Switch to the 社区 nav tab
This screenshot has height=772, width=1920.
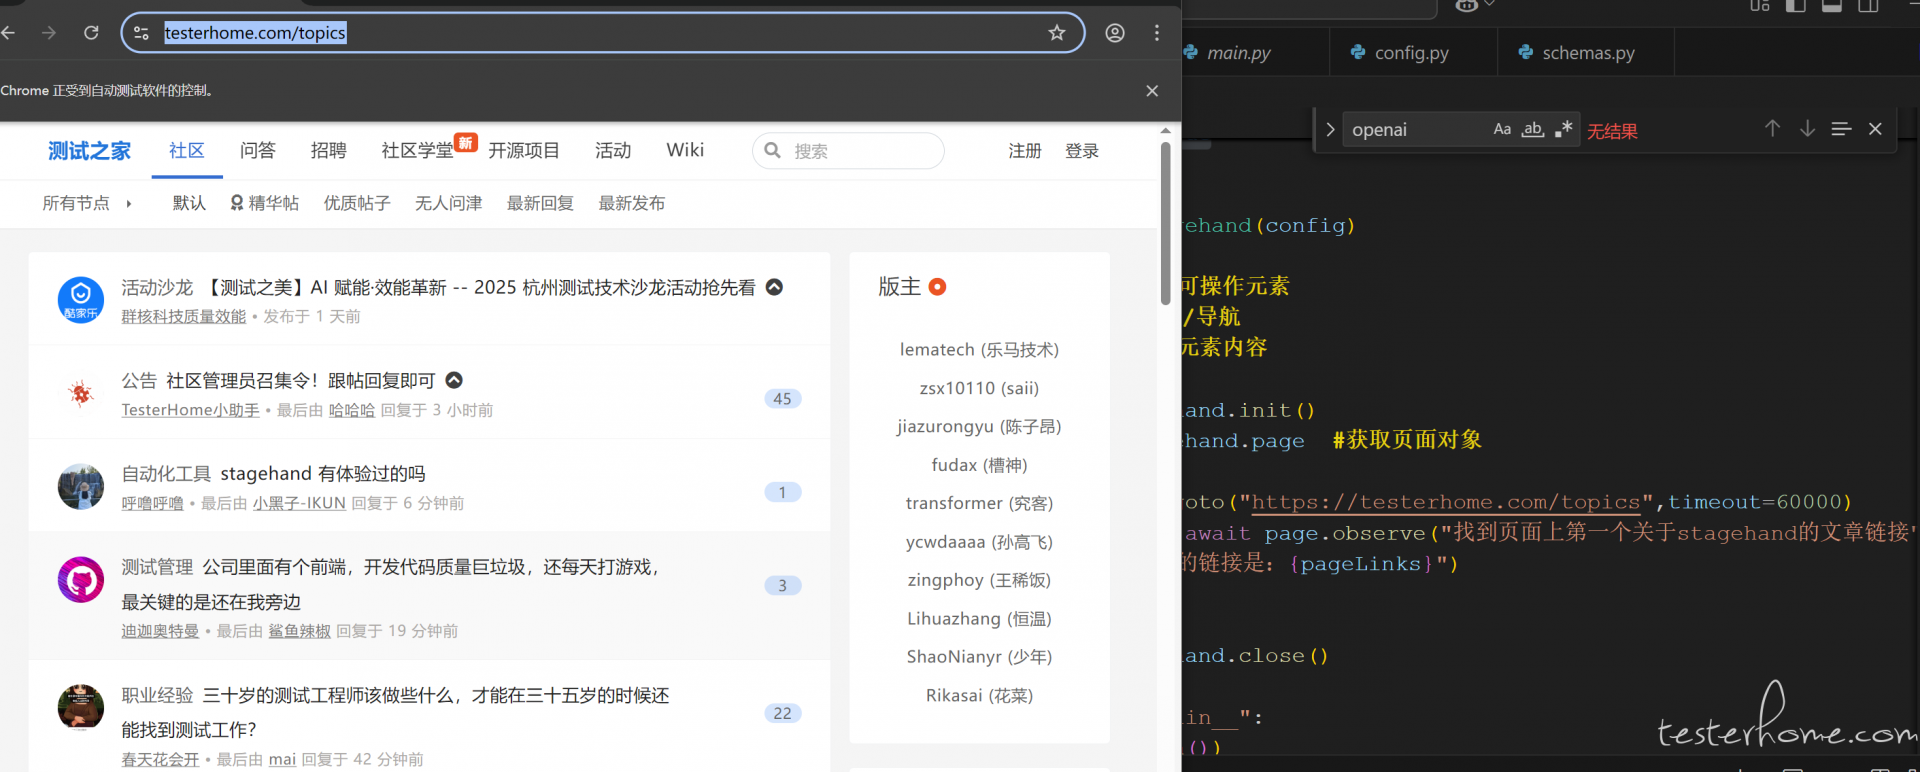coord(187,151)
